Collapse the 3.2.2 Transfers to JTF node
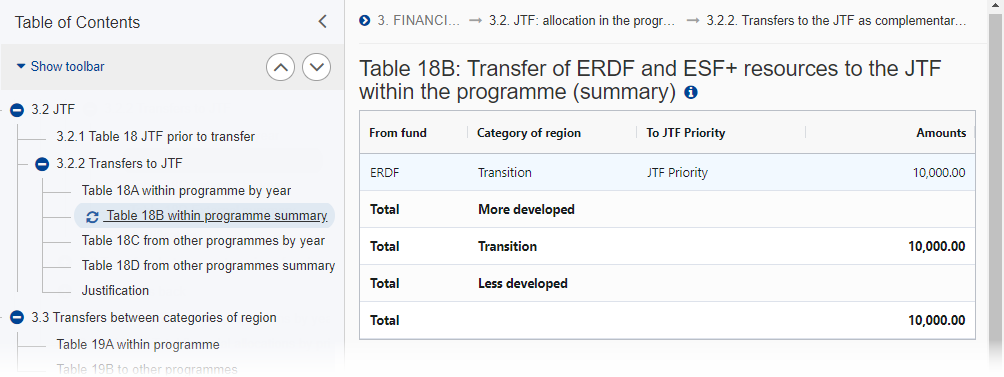Image resolution: width=1004 pixels, height=377 pixels. point(42,164)
